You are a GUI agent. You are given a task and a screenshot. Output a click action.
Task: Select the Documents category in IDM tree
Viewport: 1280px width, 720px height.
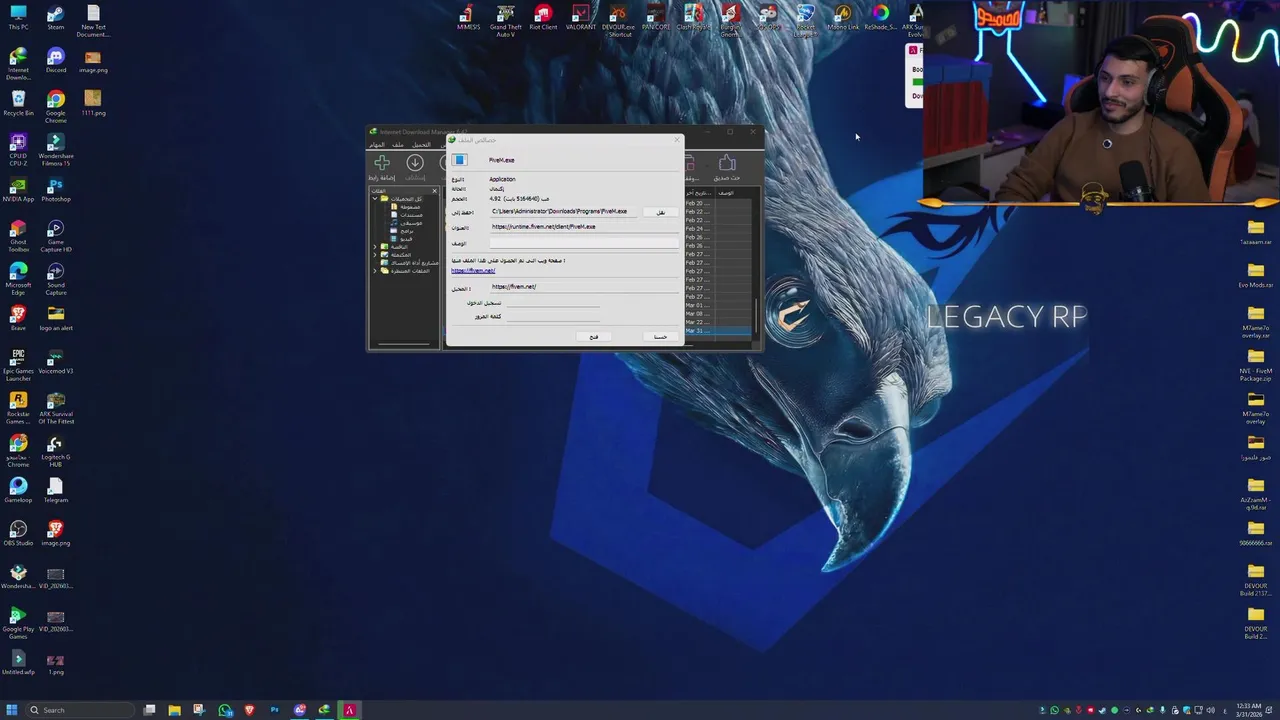tap(407, 214)
